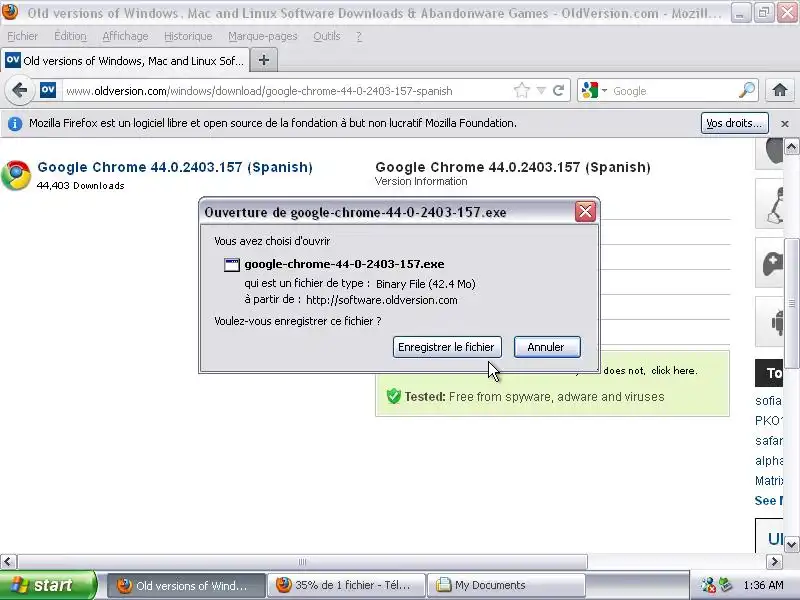Open the Google Chrome 44.0.2403.157 (Spanish) link
Image resolution: width=800 pixels, height=600 pixels.
click(x=175, y=167)
